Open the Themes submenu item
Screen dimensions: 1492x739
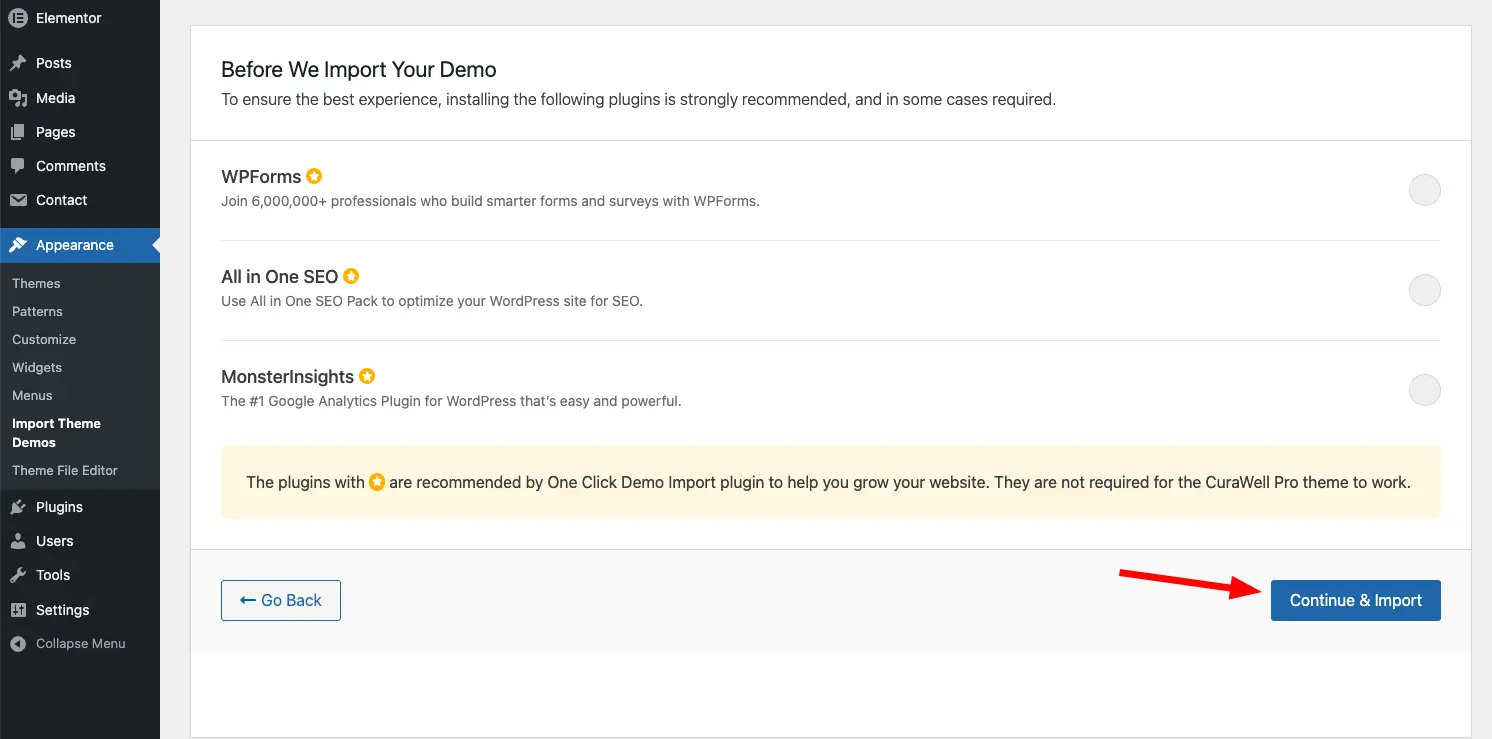click(36, 283)
